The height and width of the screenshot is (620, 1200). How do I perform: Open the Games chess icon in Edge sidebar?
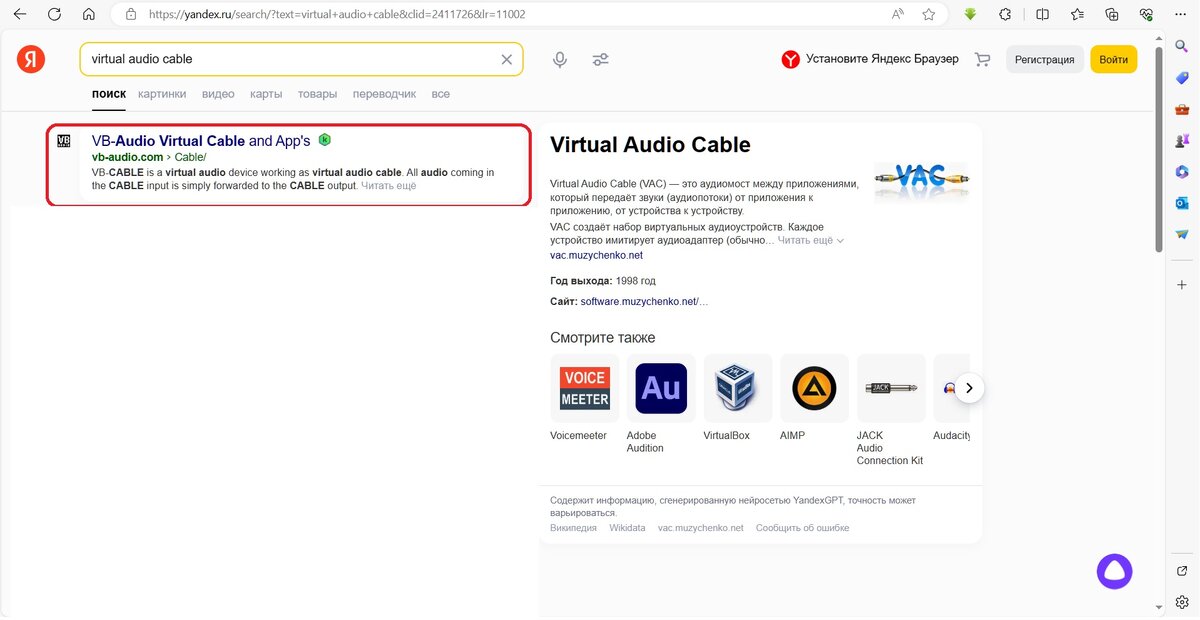click(1182, 140)
